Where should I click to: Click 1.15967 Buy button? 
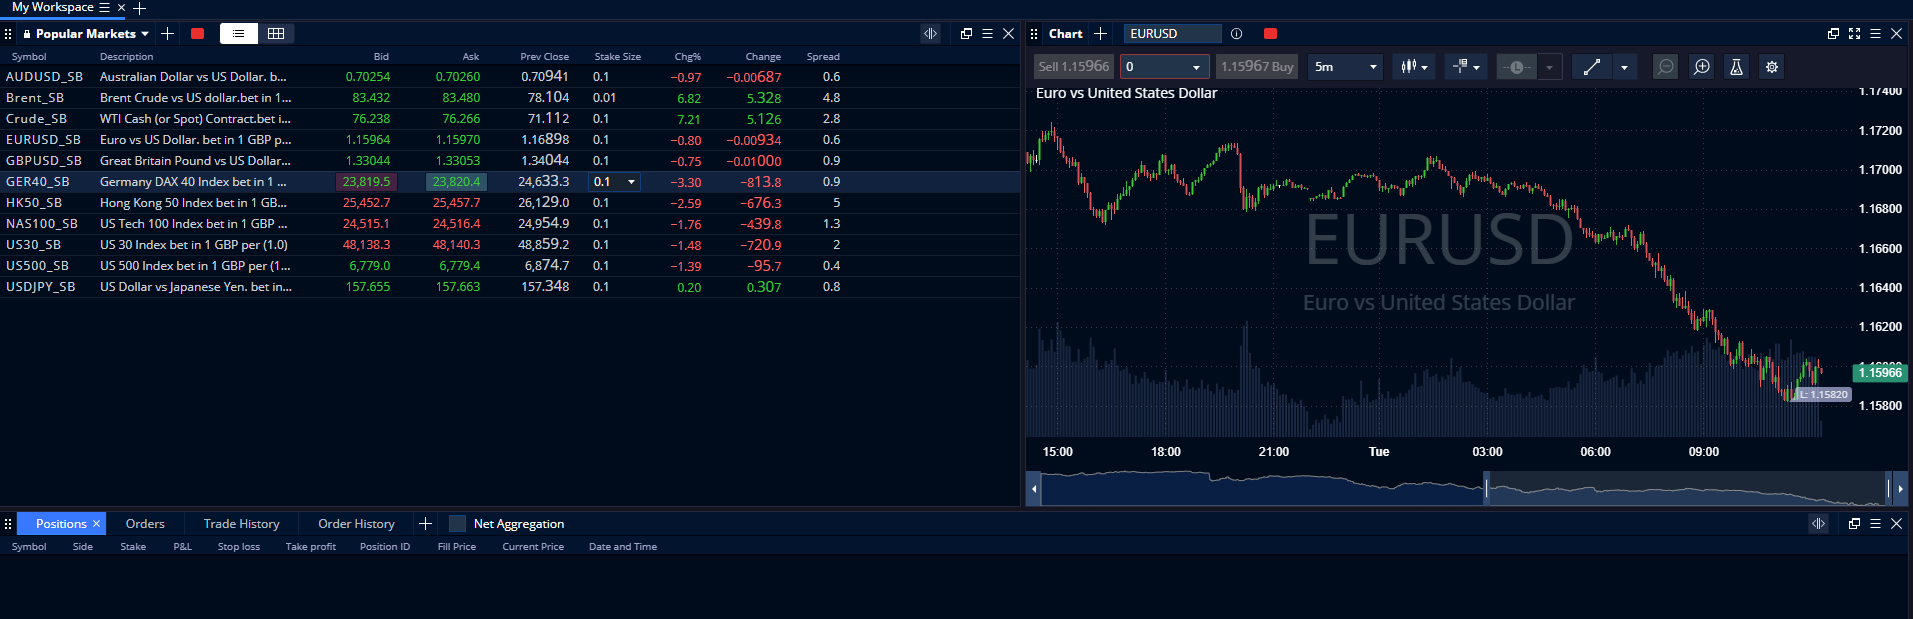click(1257, 67)
